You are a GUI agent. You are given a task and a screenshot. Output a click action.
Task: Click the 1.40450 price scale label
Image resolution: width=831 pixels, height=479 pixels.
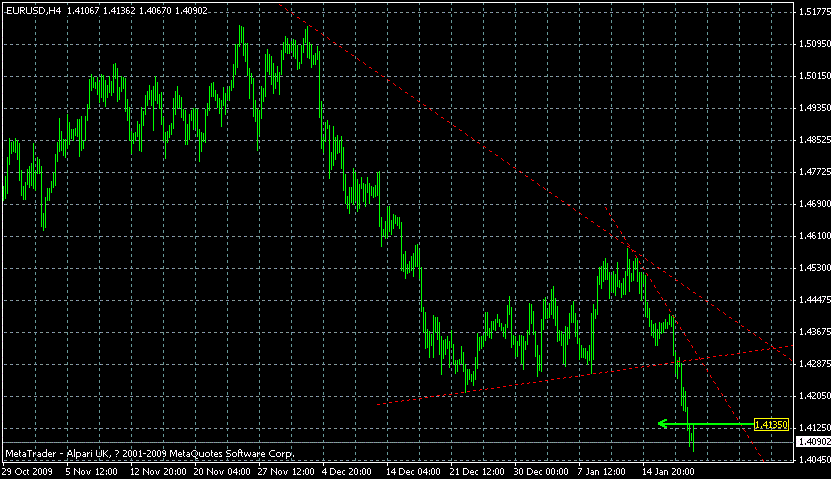[x=815, y=459]
